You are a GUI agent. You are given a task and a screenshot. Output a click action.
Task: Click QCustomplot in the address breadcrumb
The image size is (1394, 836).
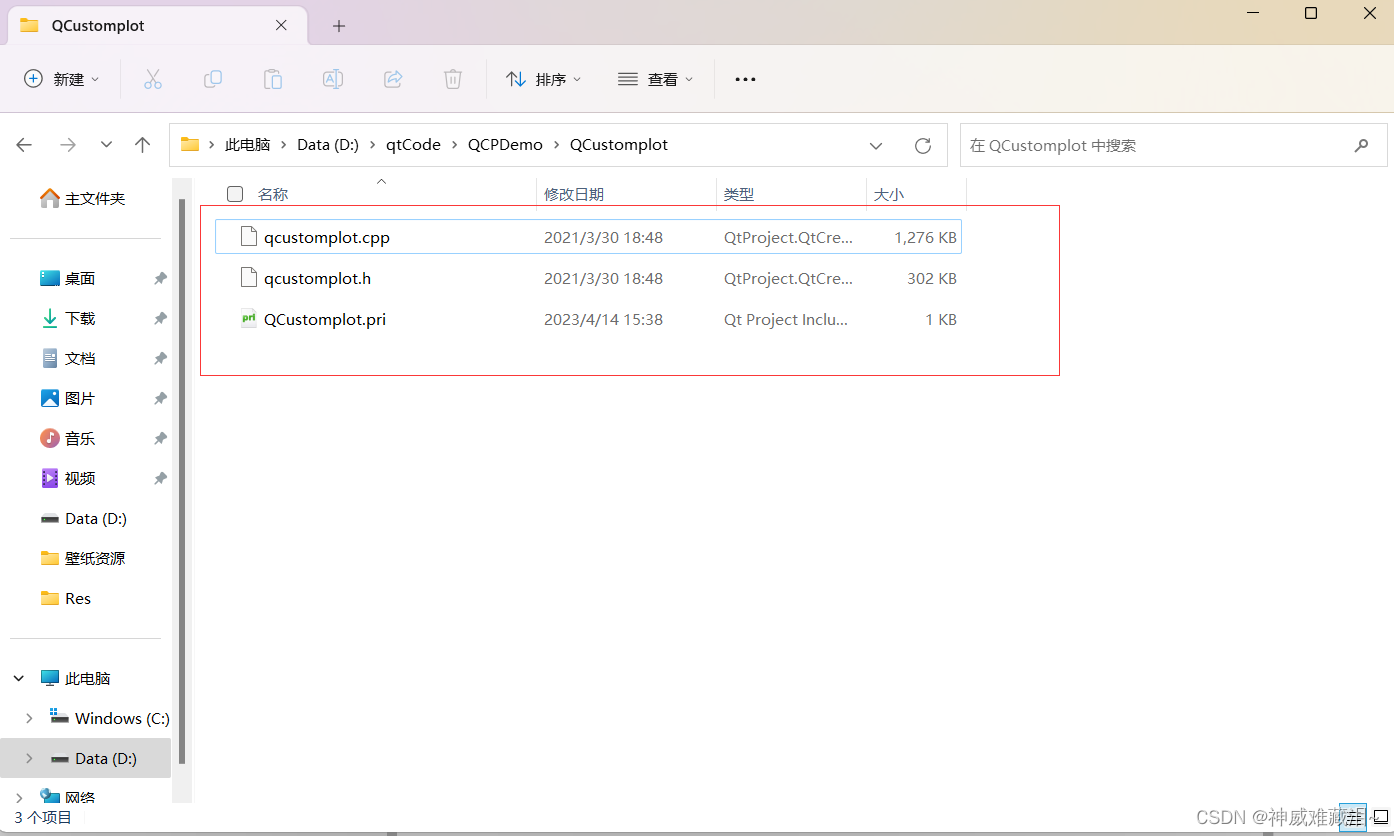(619, 145)
